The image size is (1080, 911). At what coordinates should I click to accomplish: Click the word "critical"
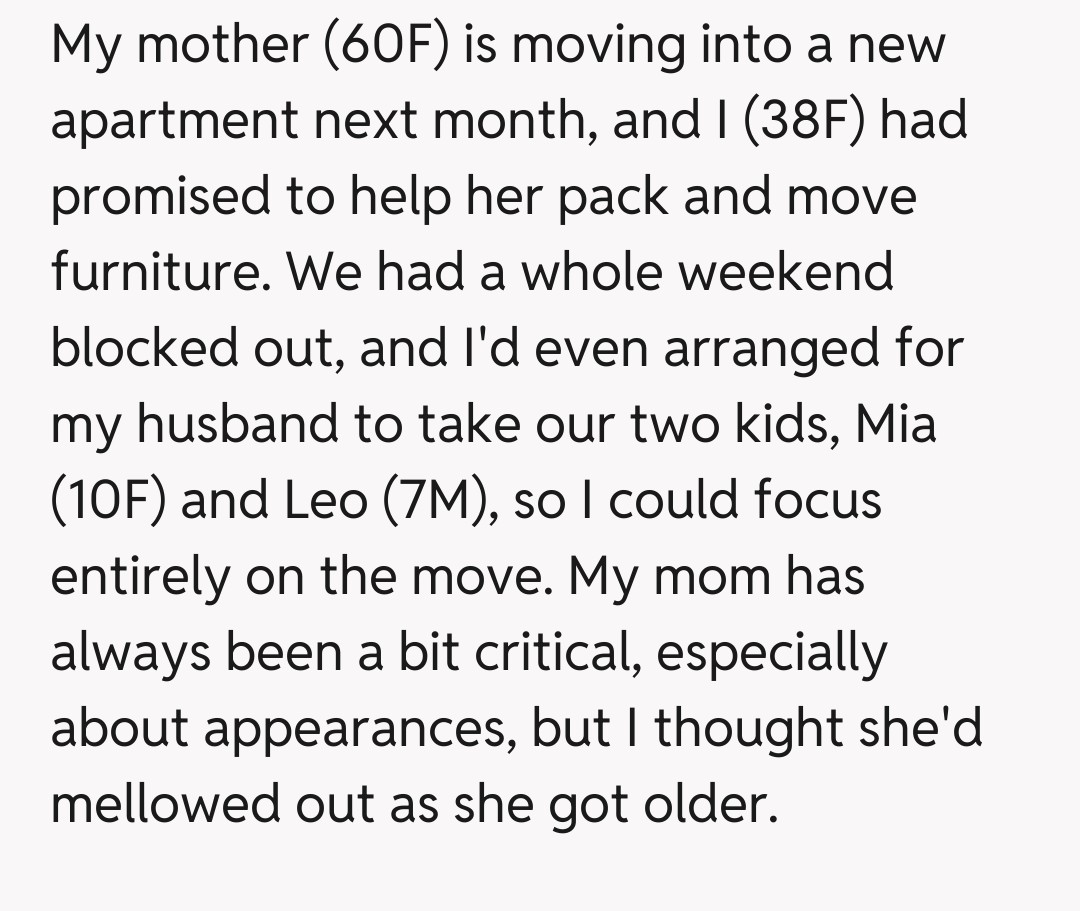tap(561, 652)
